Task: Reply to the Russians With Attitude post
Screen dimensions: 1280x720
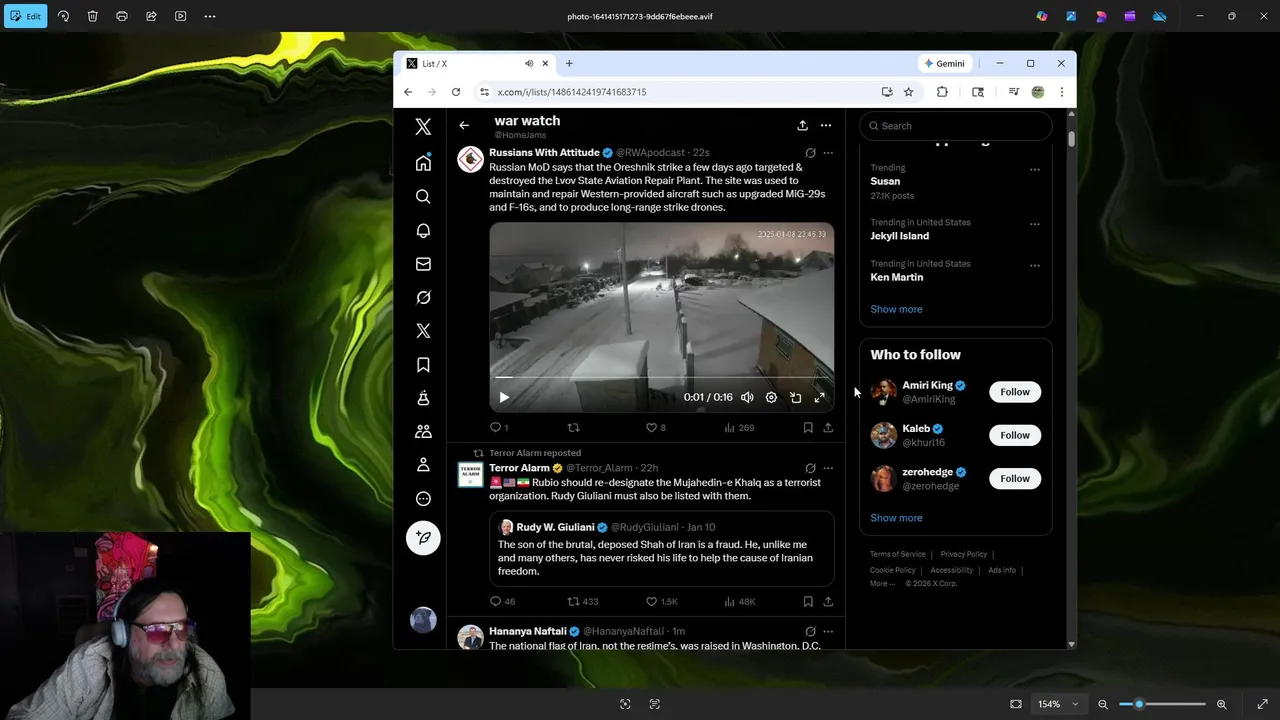Action: [x=498, y=427]
